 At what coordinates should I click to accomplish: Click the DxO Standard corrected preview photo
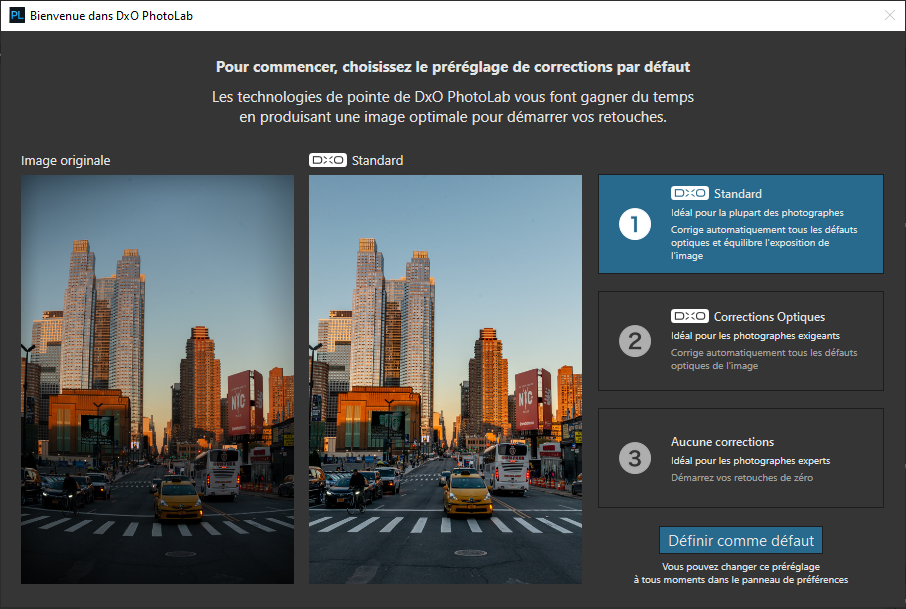pyautogui.click(x=445, y=379)
